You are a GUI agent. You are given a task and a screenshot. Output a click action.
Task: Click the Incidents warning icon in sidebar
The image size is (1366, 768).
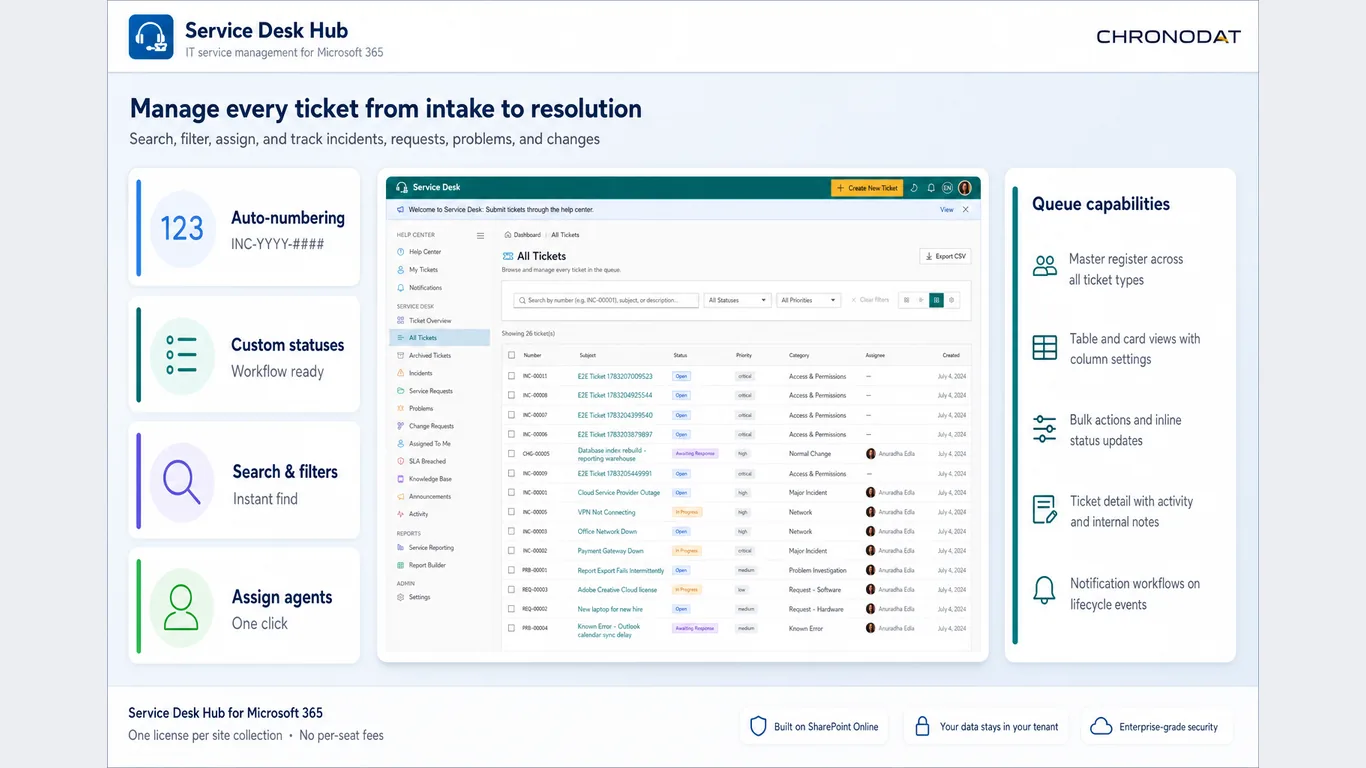[x=401, y=373]
